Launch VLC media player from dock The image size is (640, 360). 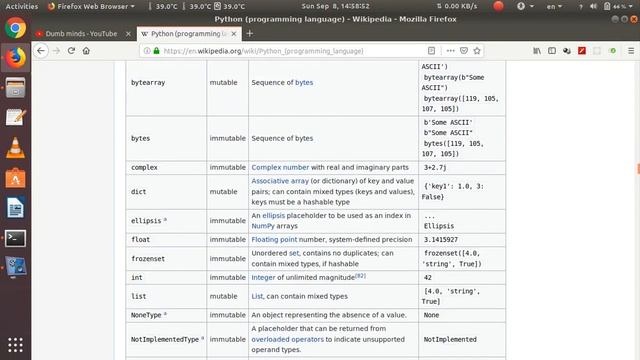pyautogui.click(x=16, y=148)
